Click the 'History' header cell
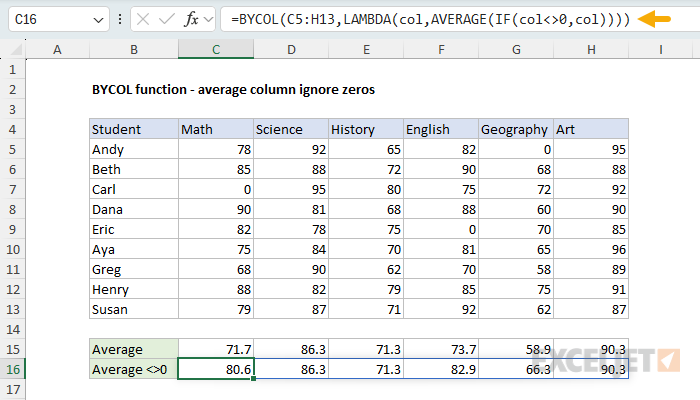Image resolution: width=700 pixels, height=400 pixels. coord(366,129)
